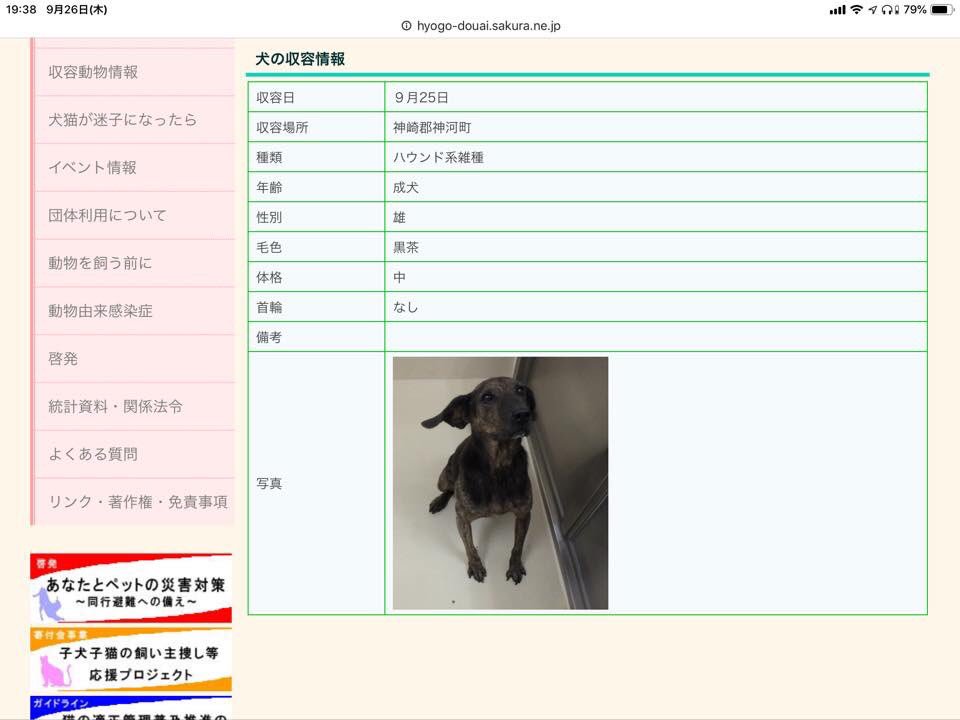The height and width of the screenshot is (720, 960).
Task: Select the 写真 label cell
Action: click(316, 483)
